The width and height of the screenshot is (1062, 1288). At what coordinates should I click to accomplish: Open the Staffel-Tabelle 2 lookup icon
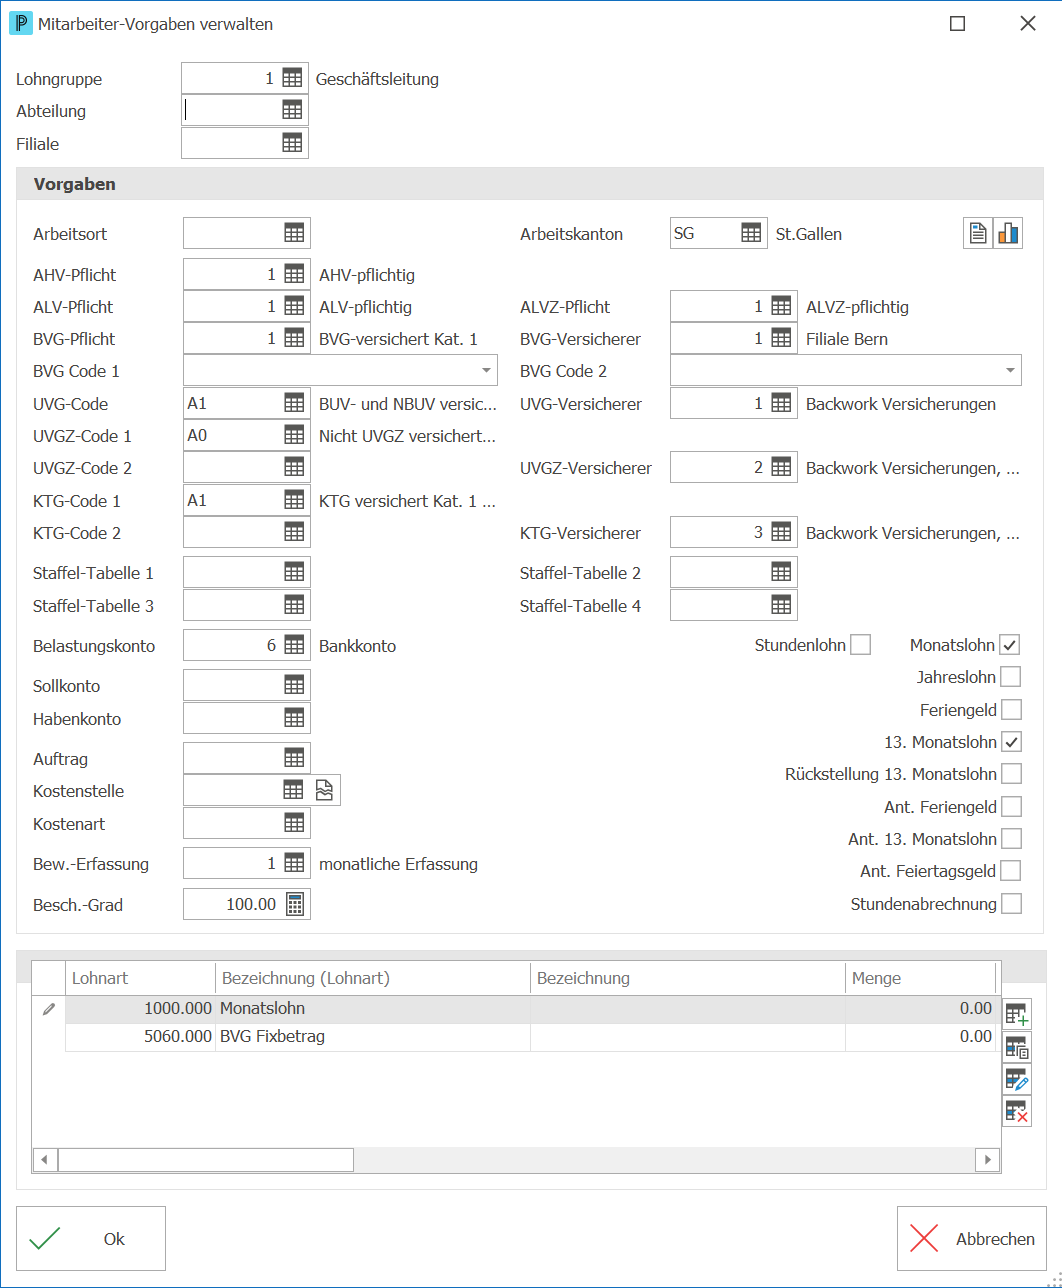coord(781,572)
